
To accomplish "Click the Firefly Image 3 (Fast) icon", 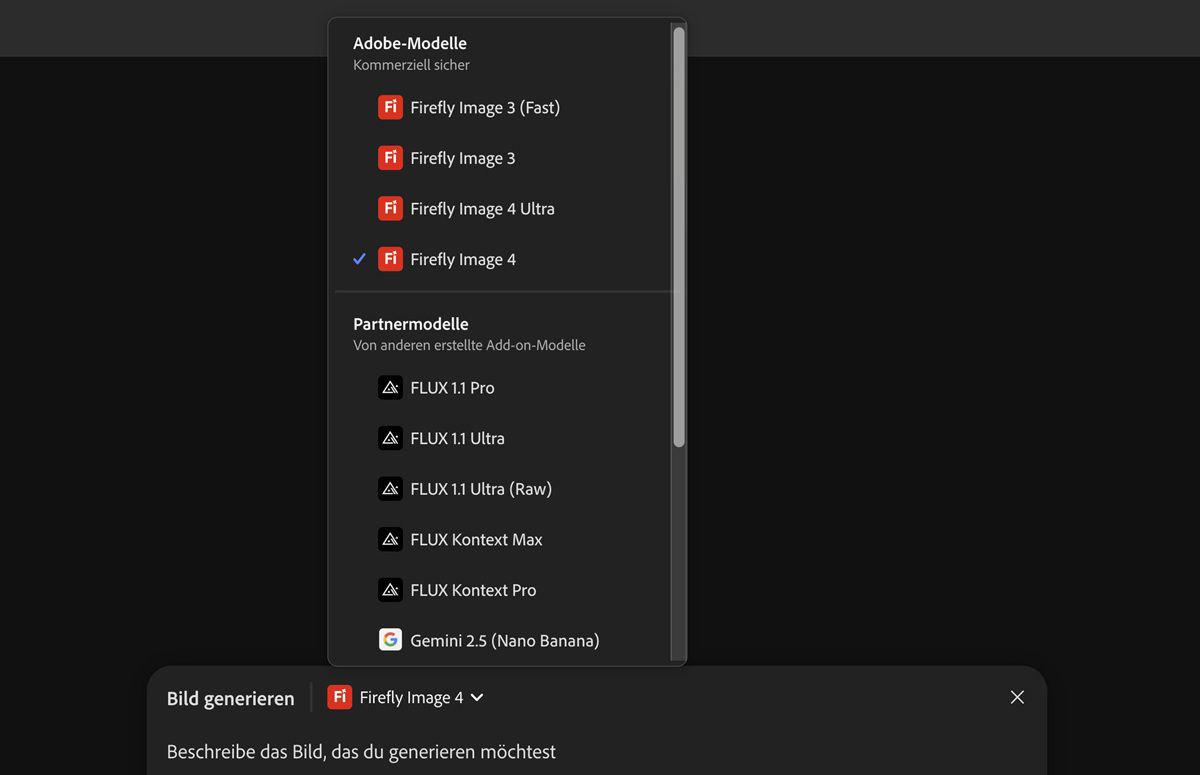I will tap(390, 107).
